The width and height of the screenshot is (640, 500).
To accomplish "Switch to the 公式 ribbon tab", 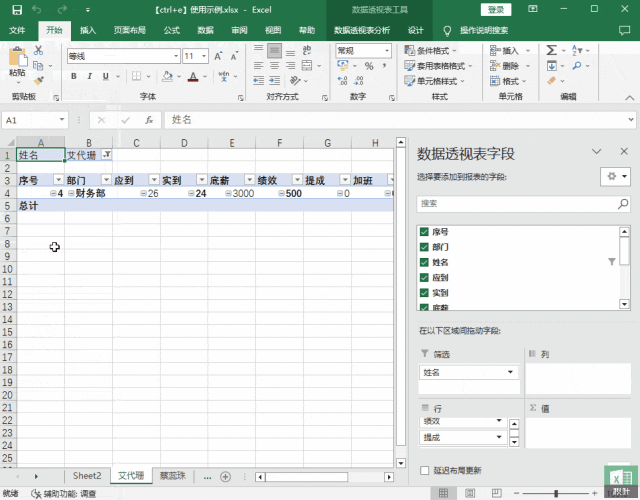I will tap(171, 30).
